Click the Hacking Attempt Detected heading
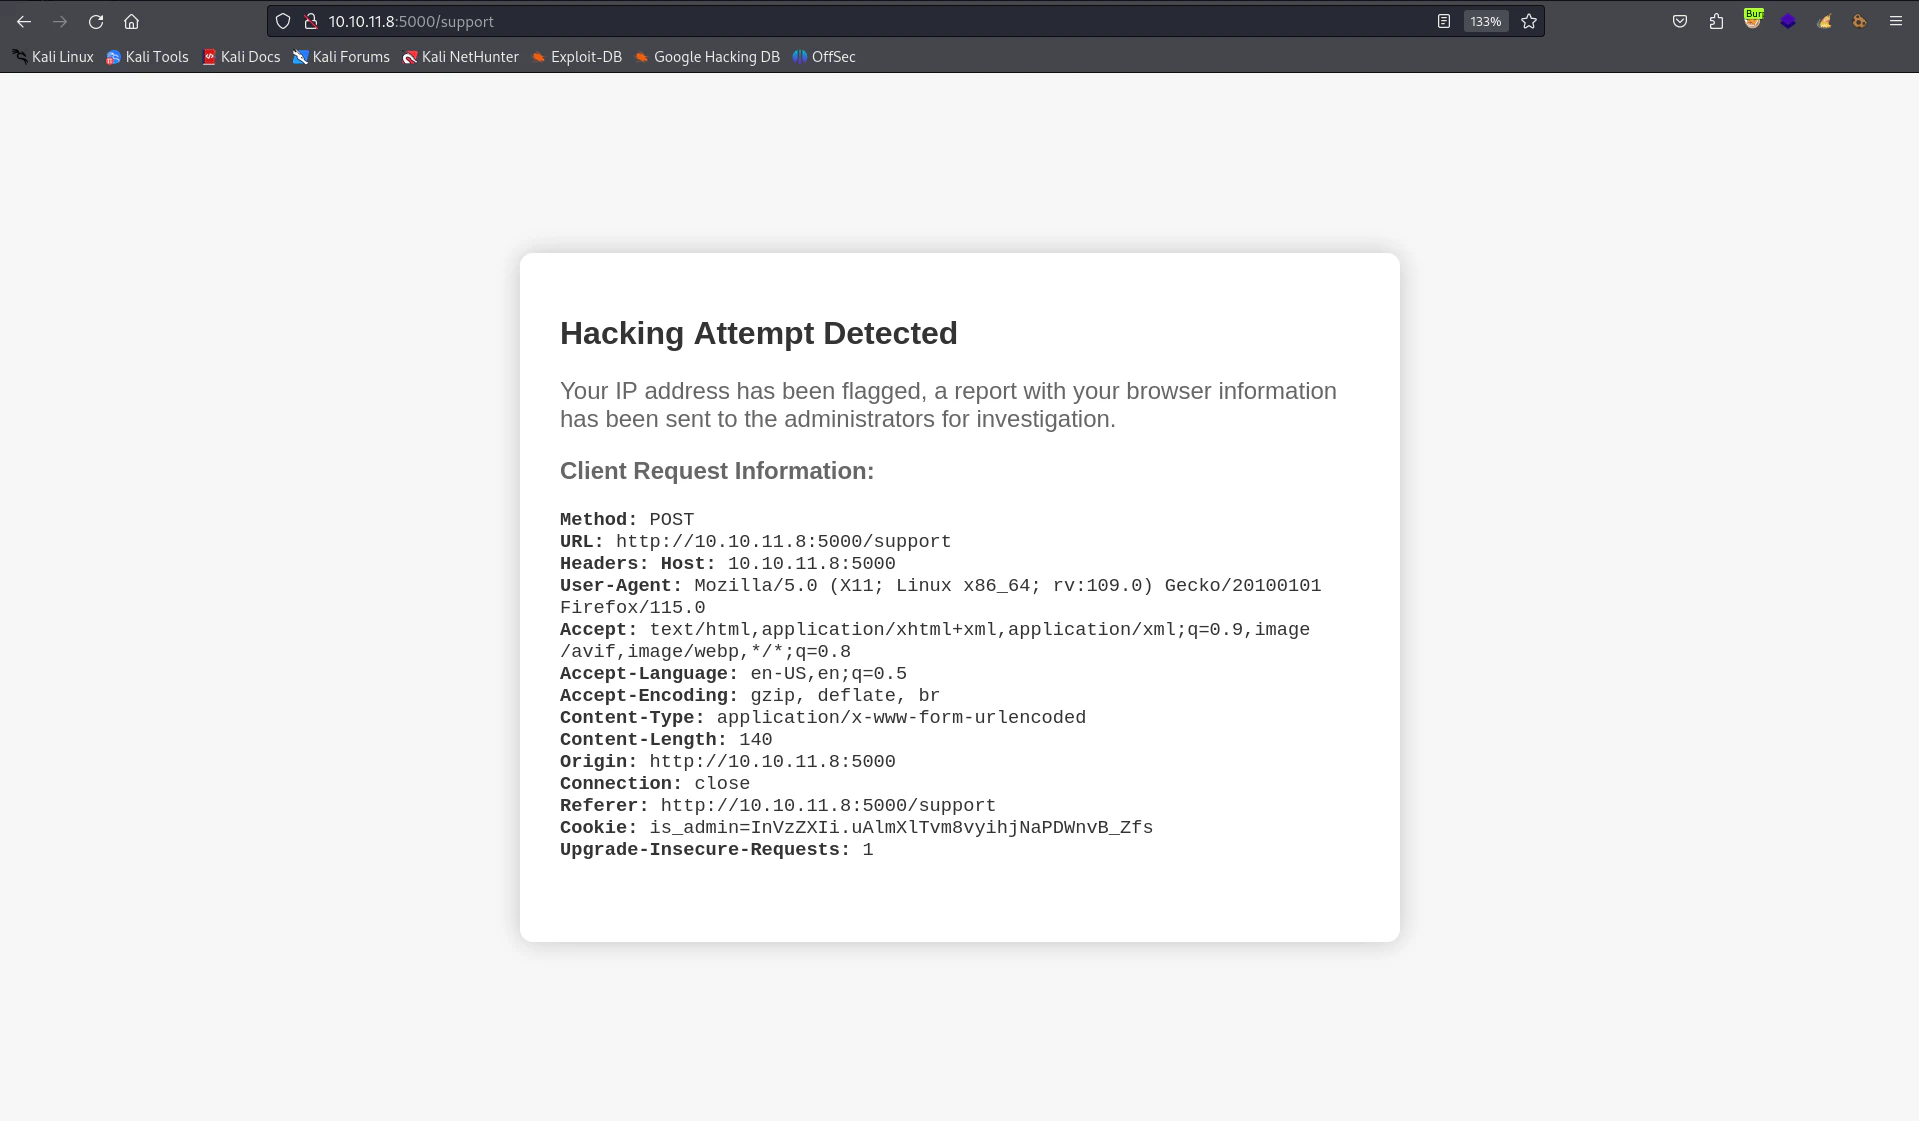The image size is (1919, 1121). [x=758, y=333]
